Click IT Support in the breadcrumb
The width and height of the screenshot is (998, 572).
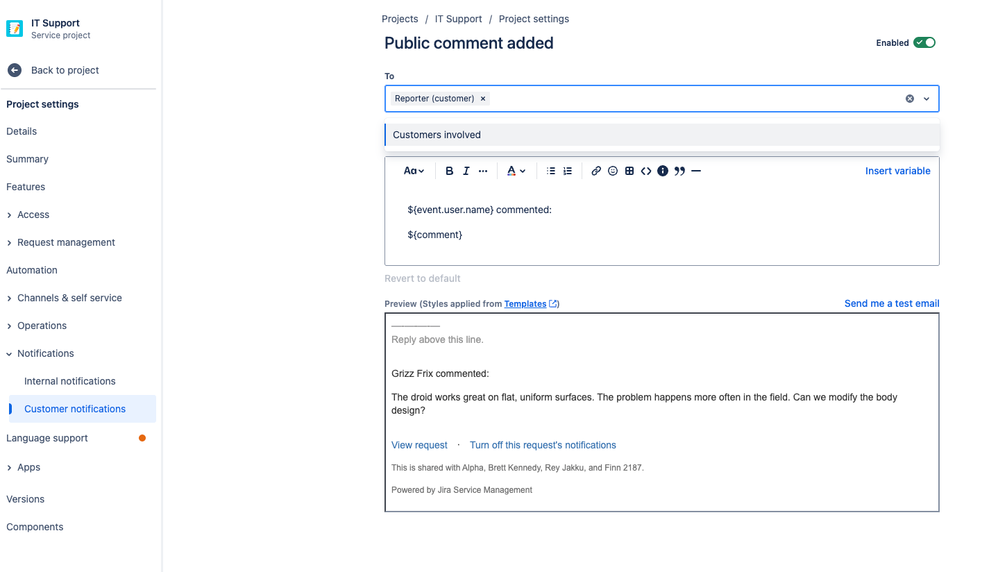[458, 19]
